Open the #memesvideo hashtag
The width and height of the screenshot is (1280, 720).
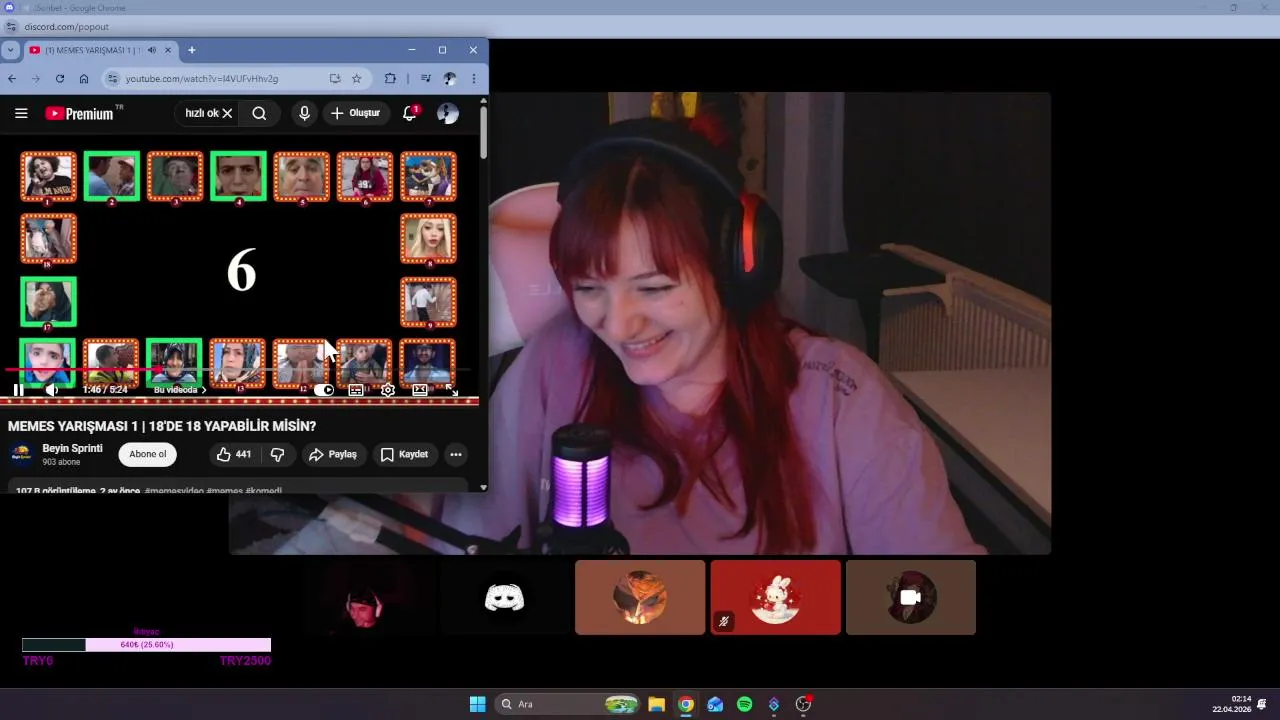pyautogui.click(x=174, y=490)
